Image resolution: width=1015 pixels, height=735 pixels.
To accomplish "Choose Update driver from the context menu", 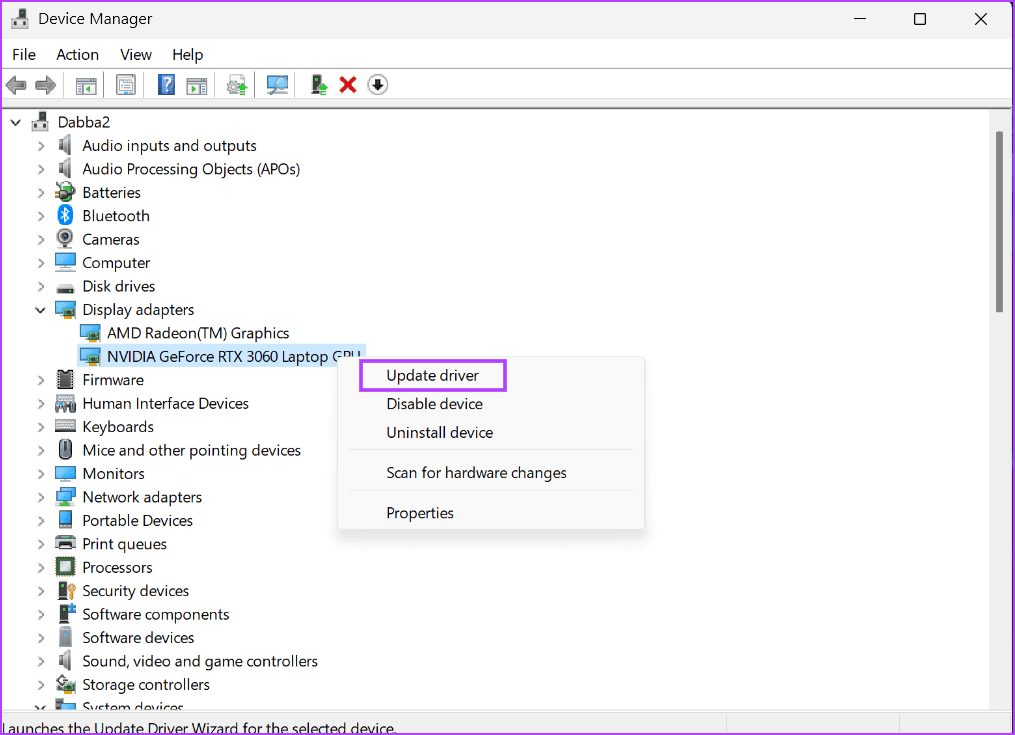I will pyautogui.click(x=432, y=375).
